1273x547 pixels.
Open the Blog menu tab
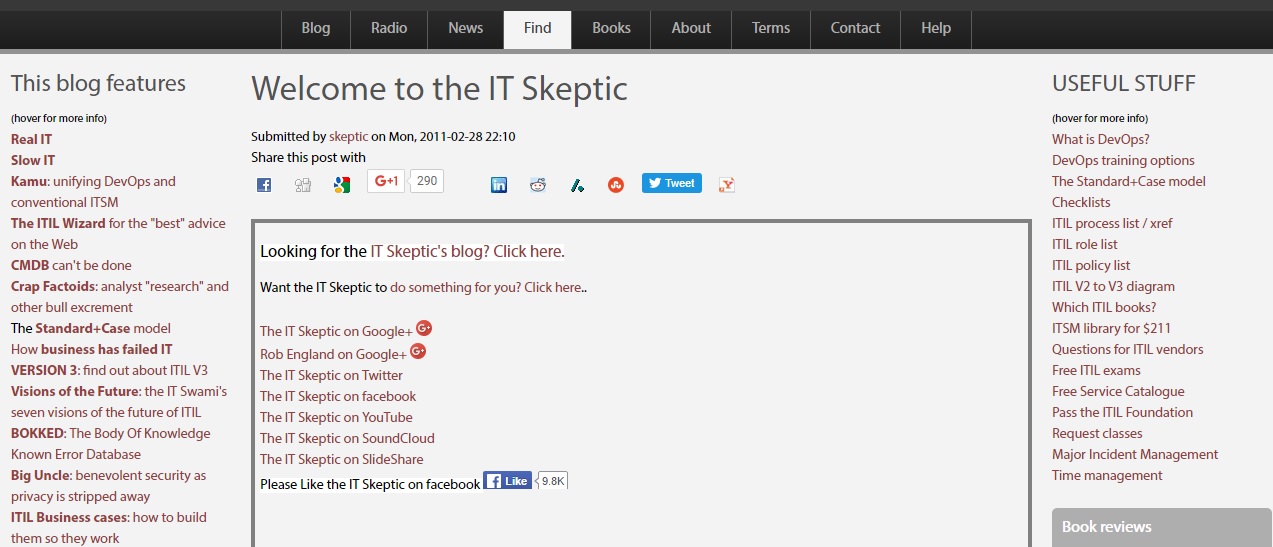(x=316, y=28)
